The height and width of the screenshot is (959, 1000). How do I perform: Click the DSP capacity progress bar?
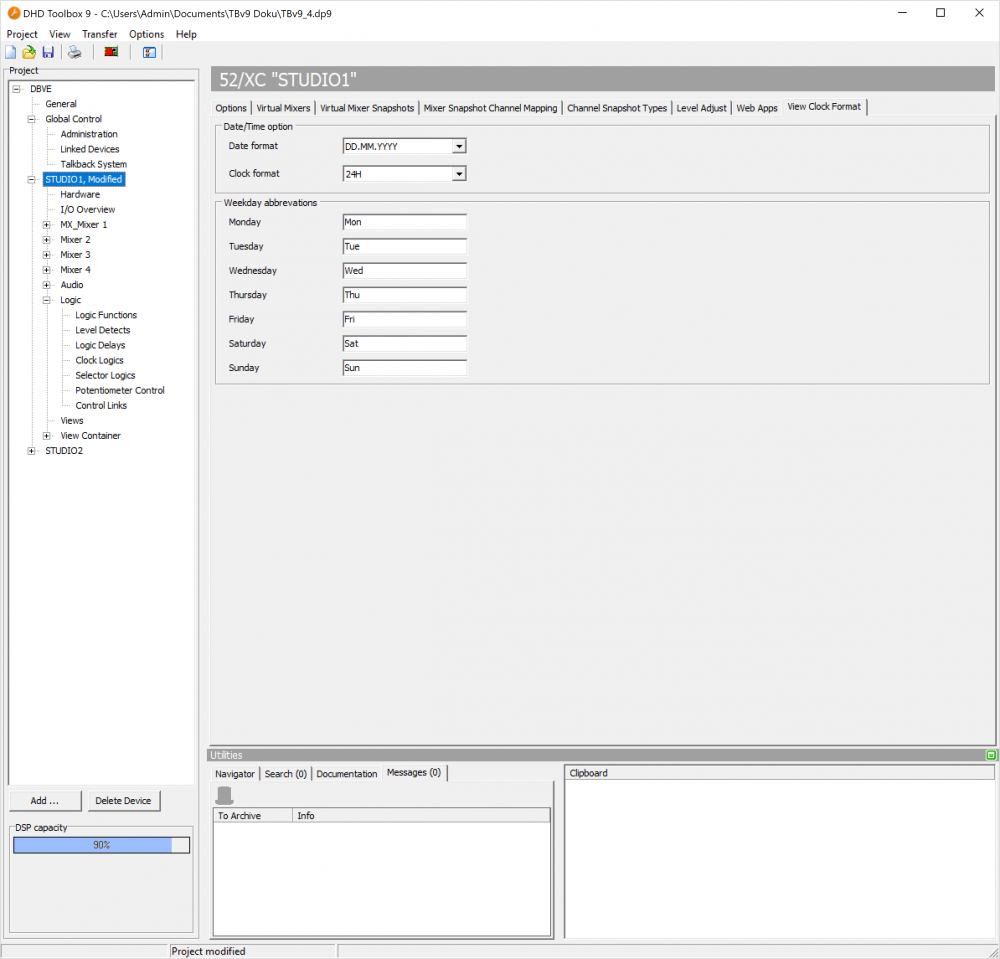[101, 845]
